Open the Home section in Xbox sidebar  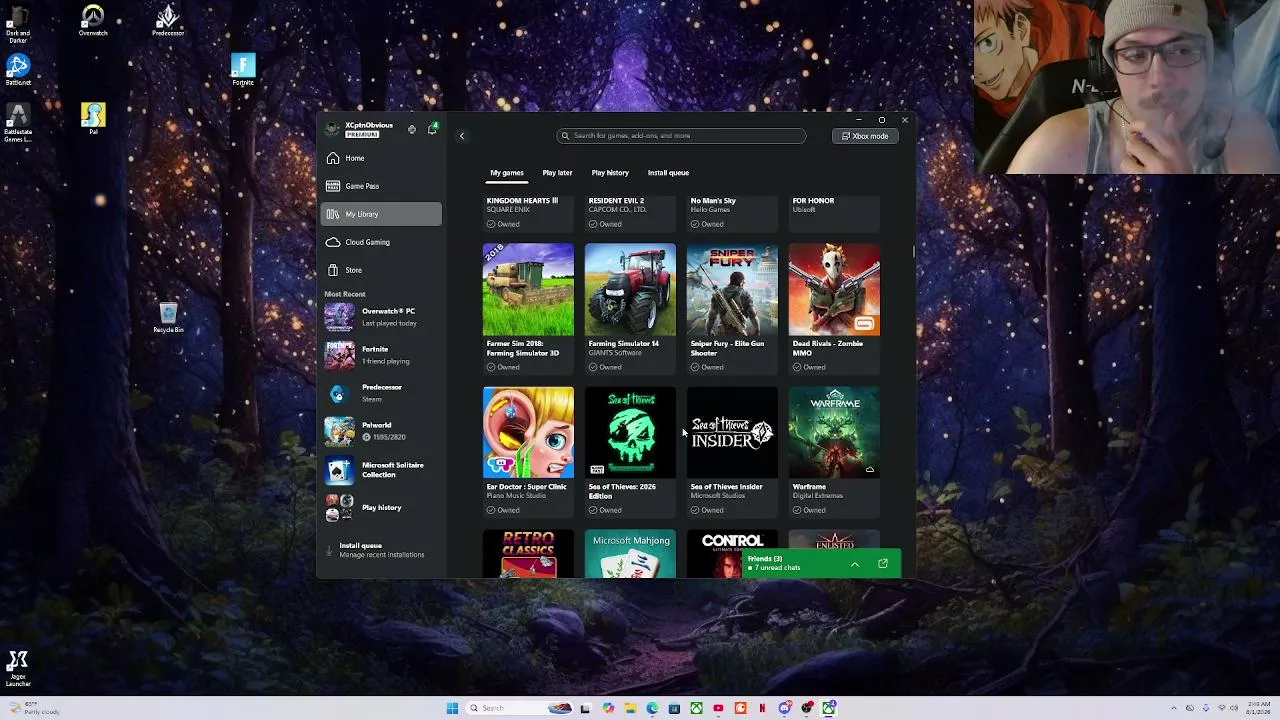[381, 158]
